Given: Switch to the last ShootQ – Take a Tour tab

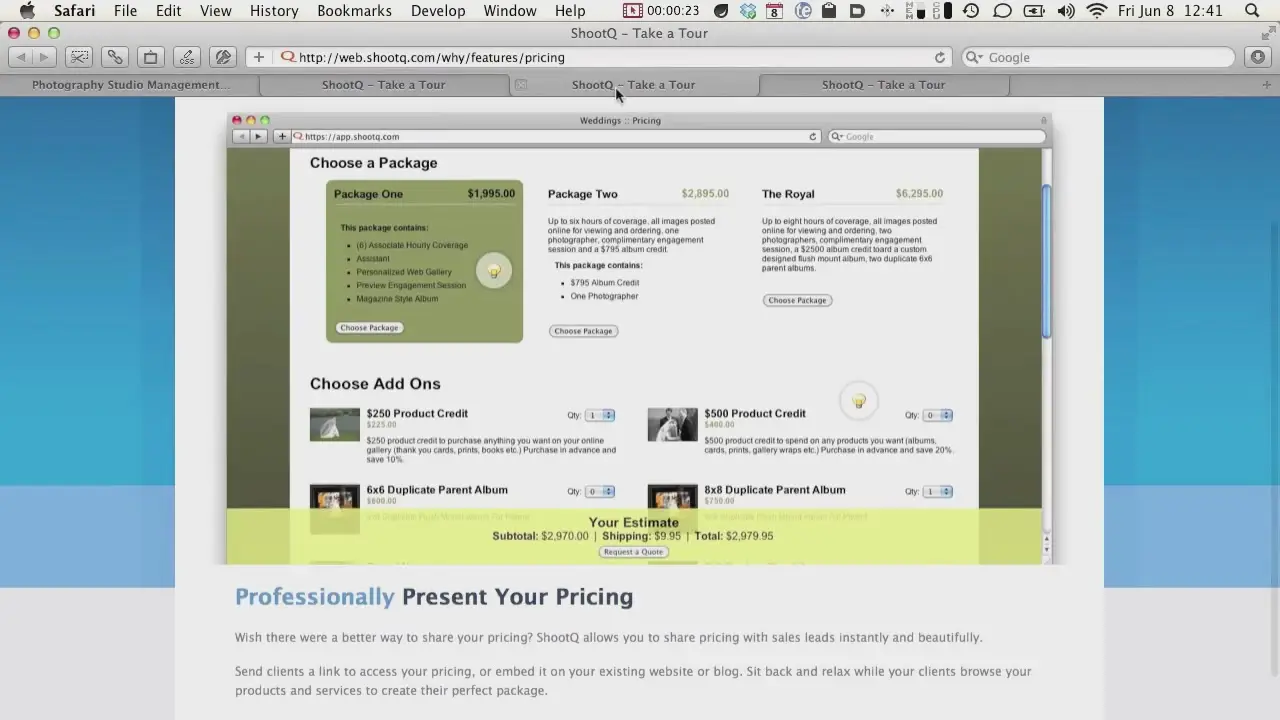Looking at the screenshot, I should (884, 85).
